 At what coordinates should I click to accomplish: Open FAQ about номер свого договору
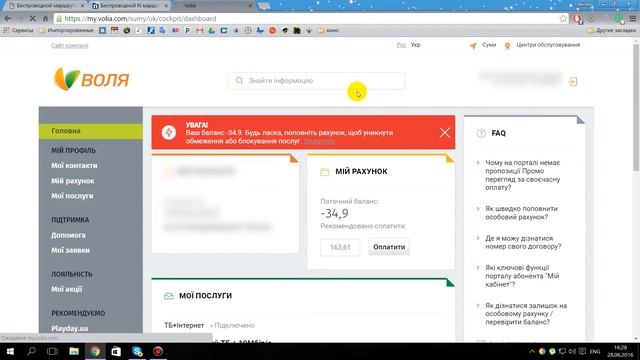(x=523, y=242)
